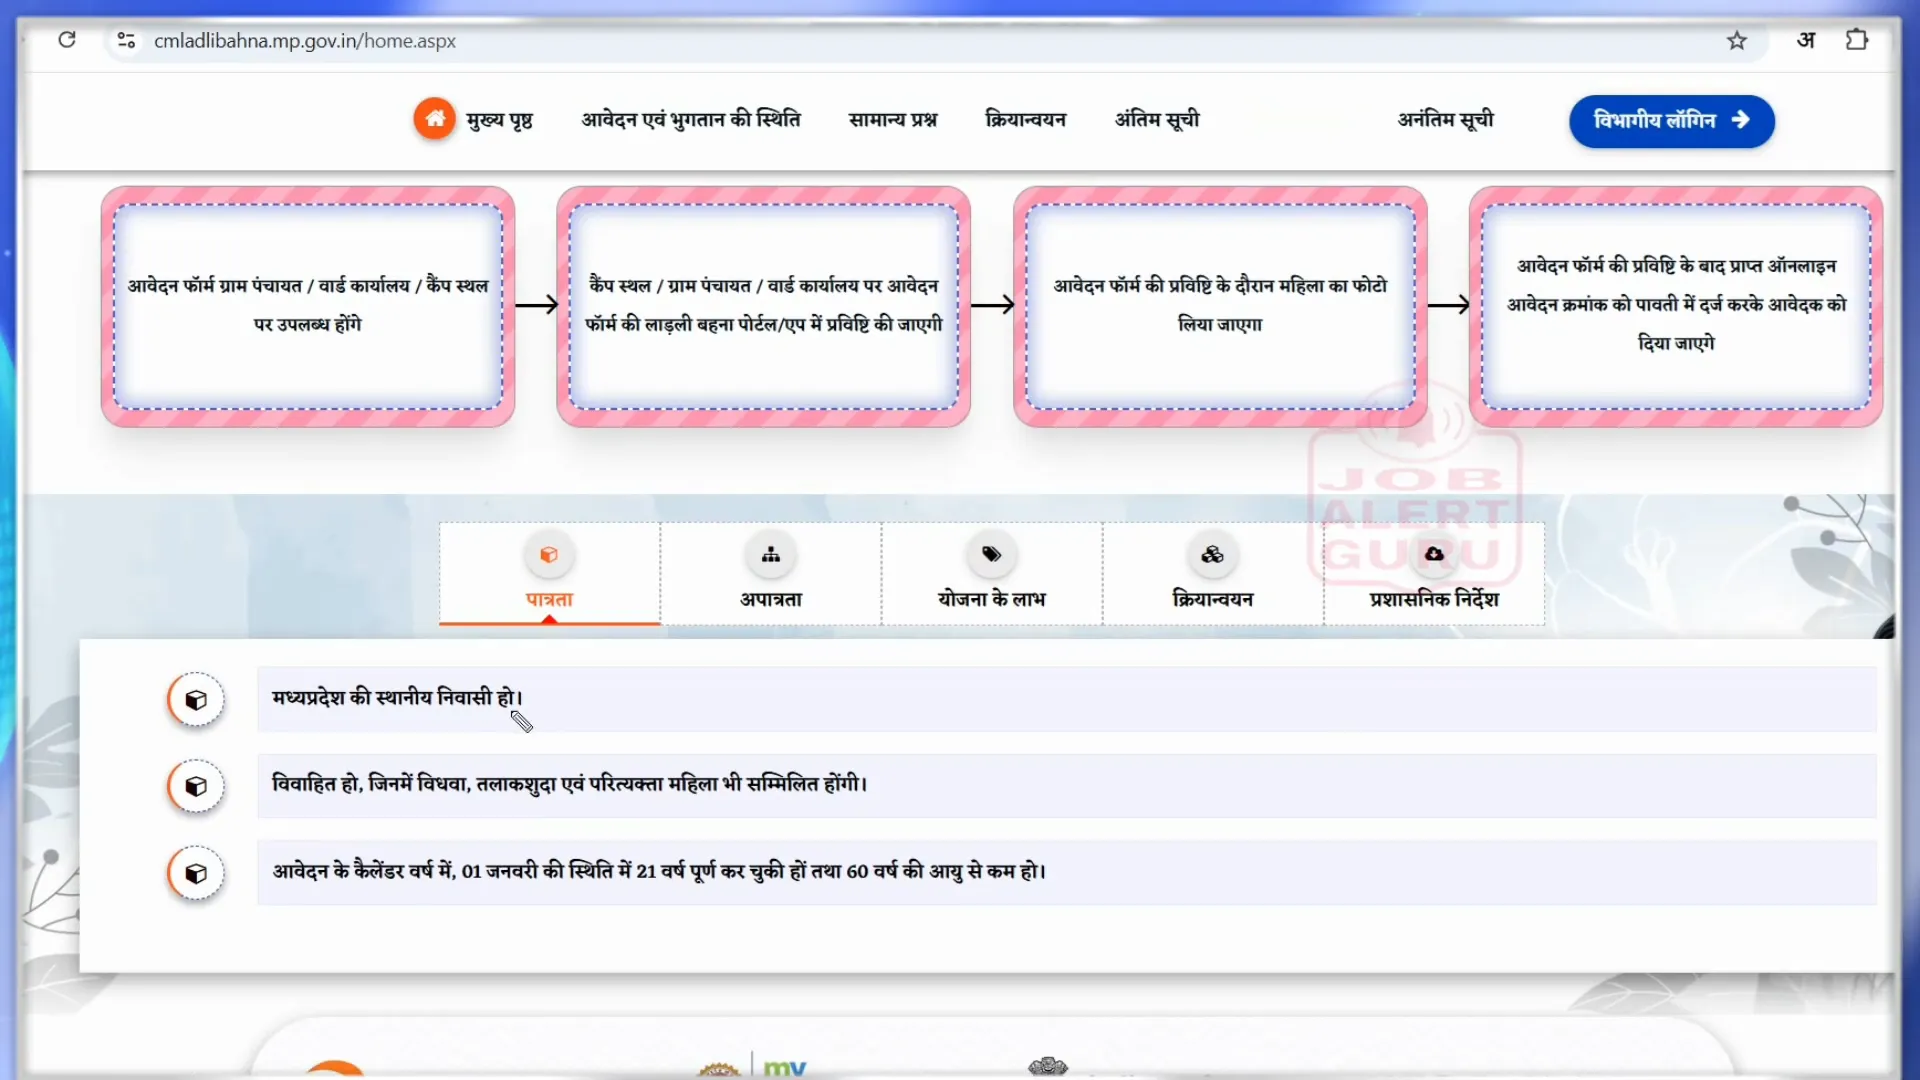Click the क्रियान्वयन tab cubes icon
Viewport: 1920px width, 1080px height.
(1213, 555)
